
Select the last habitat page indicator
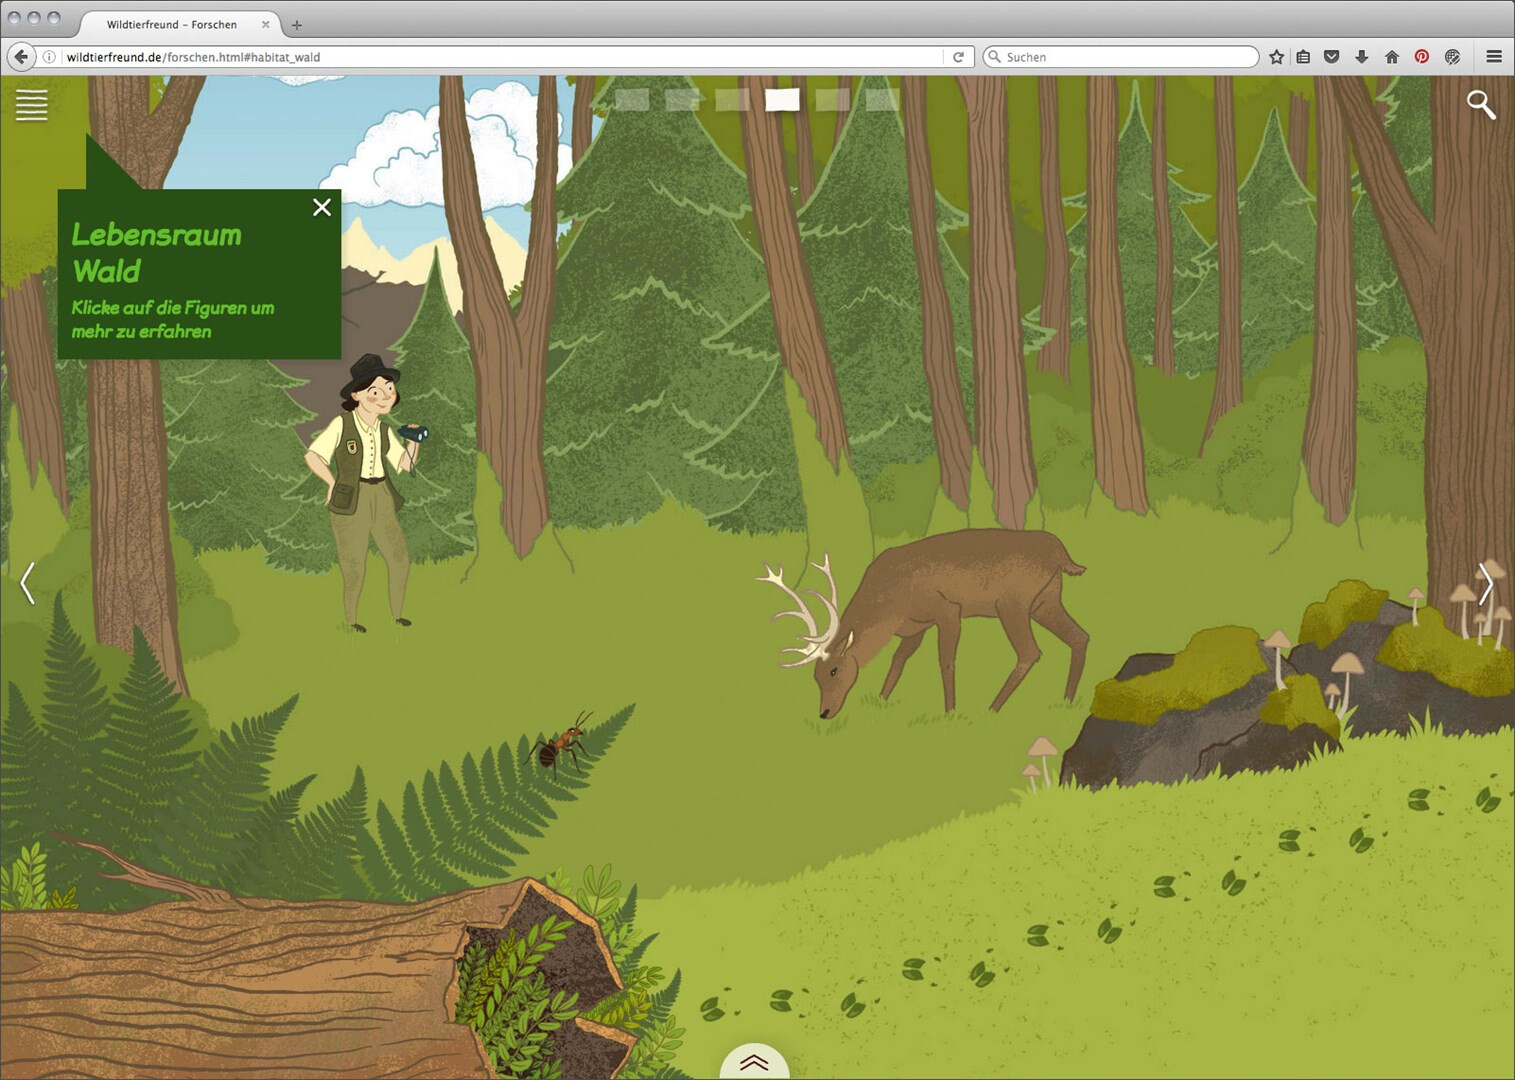(882, 99)
